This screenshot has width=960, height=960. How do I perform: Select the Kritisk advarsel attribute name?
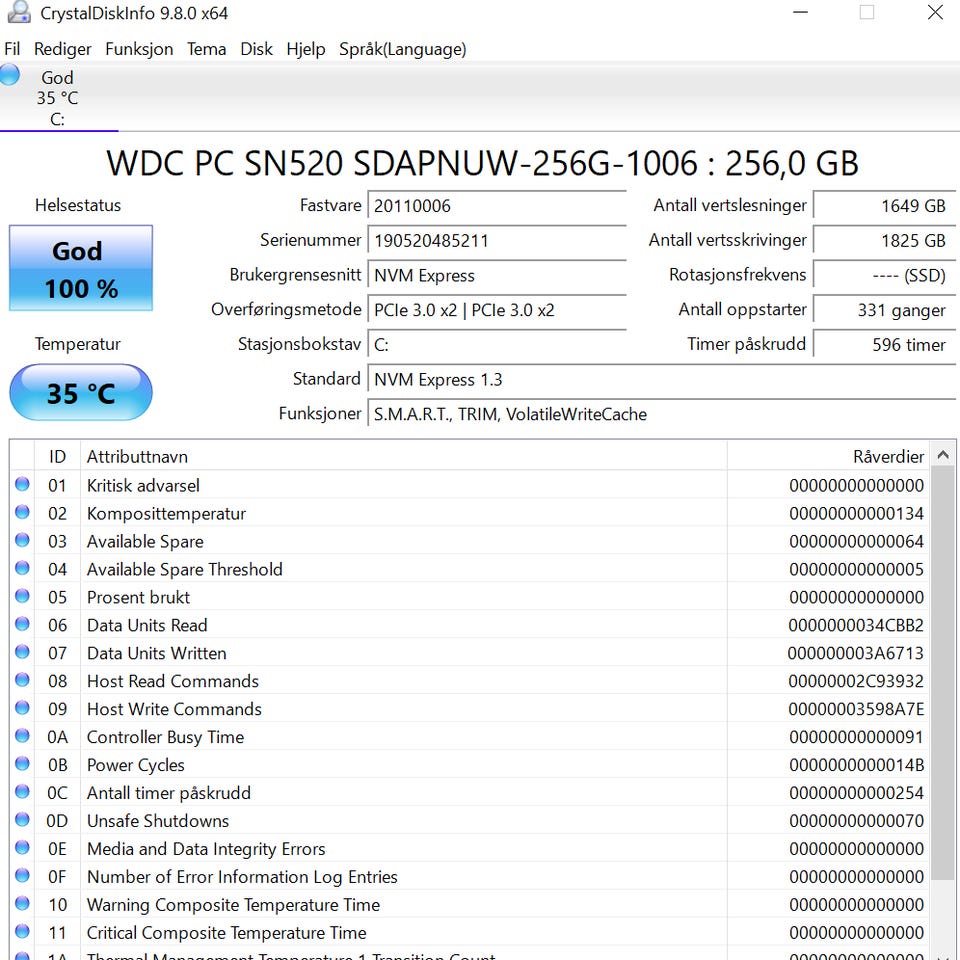coord(143,486)
